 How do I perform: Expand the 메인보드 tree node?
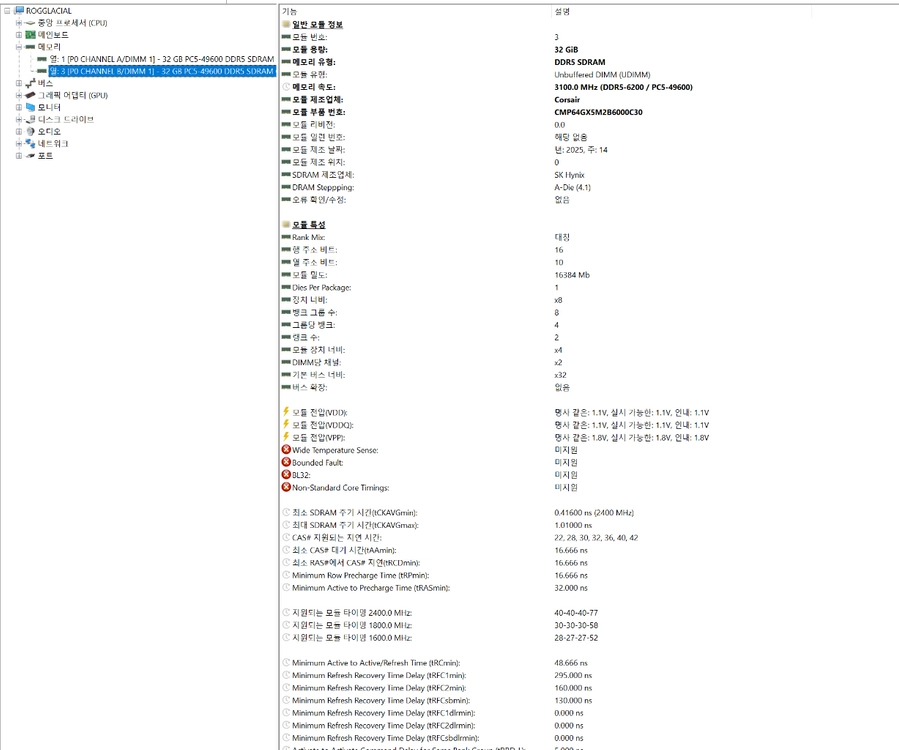pyautogui.click(x=19, y=35)
